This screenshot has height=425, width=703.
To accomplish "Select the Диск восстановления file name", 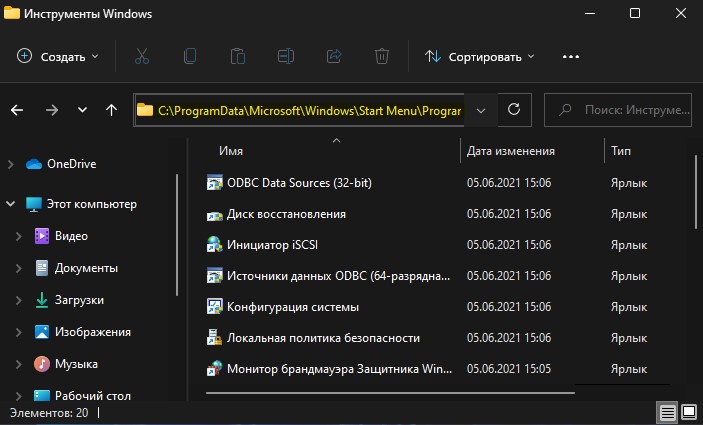I will [286, 214].
